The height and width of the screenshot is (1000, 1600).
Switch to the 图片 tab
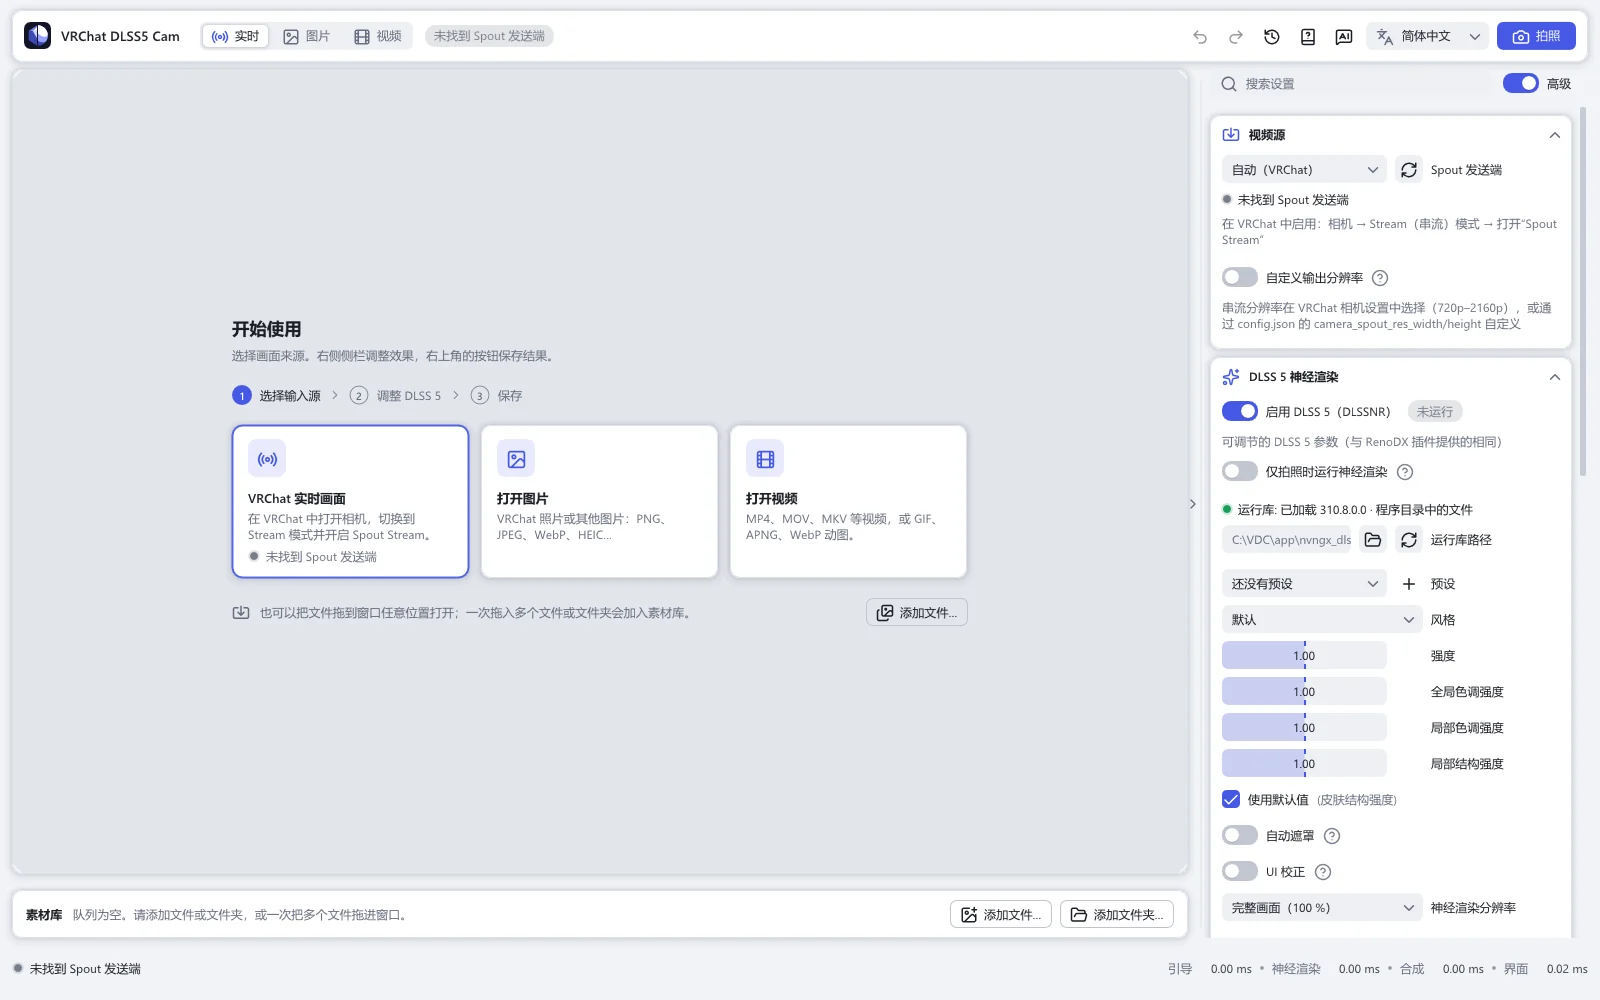point(306,36)
